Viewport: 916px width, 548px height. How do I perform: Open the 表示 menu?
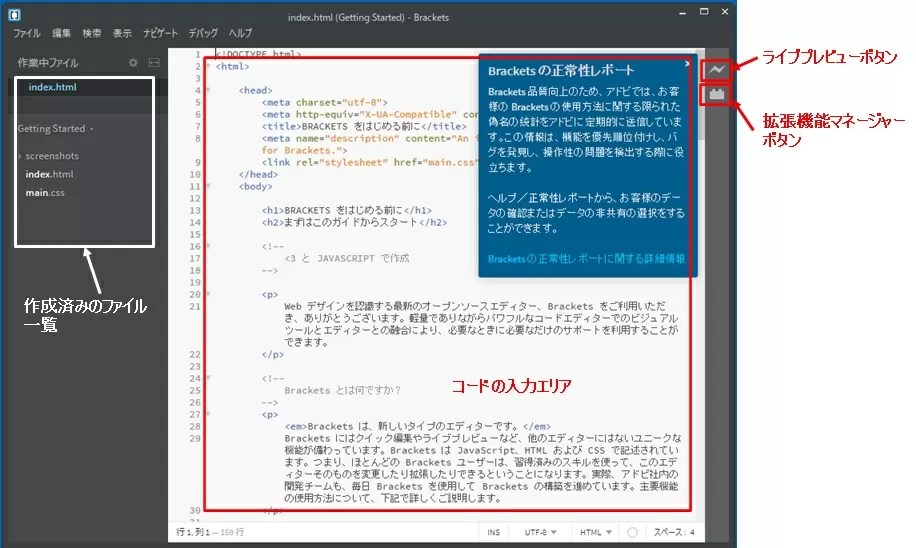[122, 33]
